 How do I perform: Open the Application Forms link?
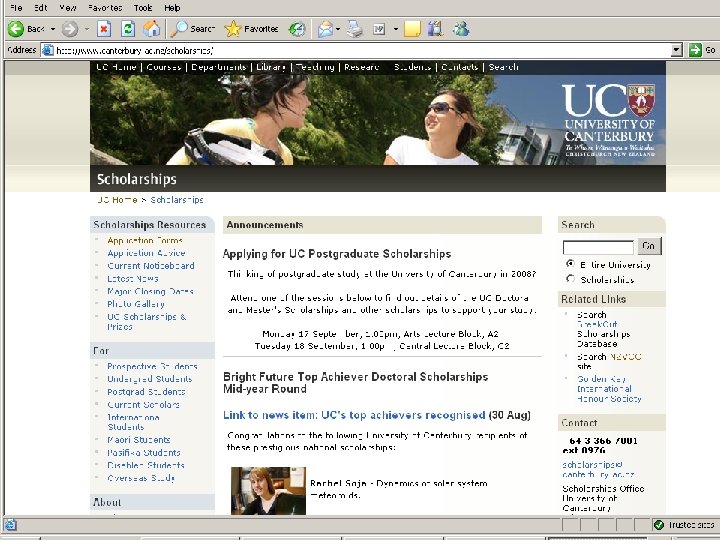(x=145, y=240)
